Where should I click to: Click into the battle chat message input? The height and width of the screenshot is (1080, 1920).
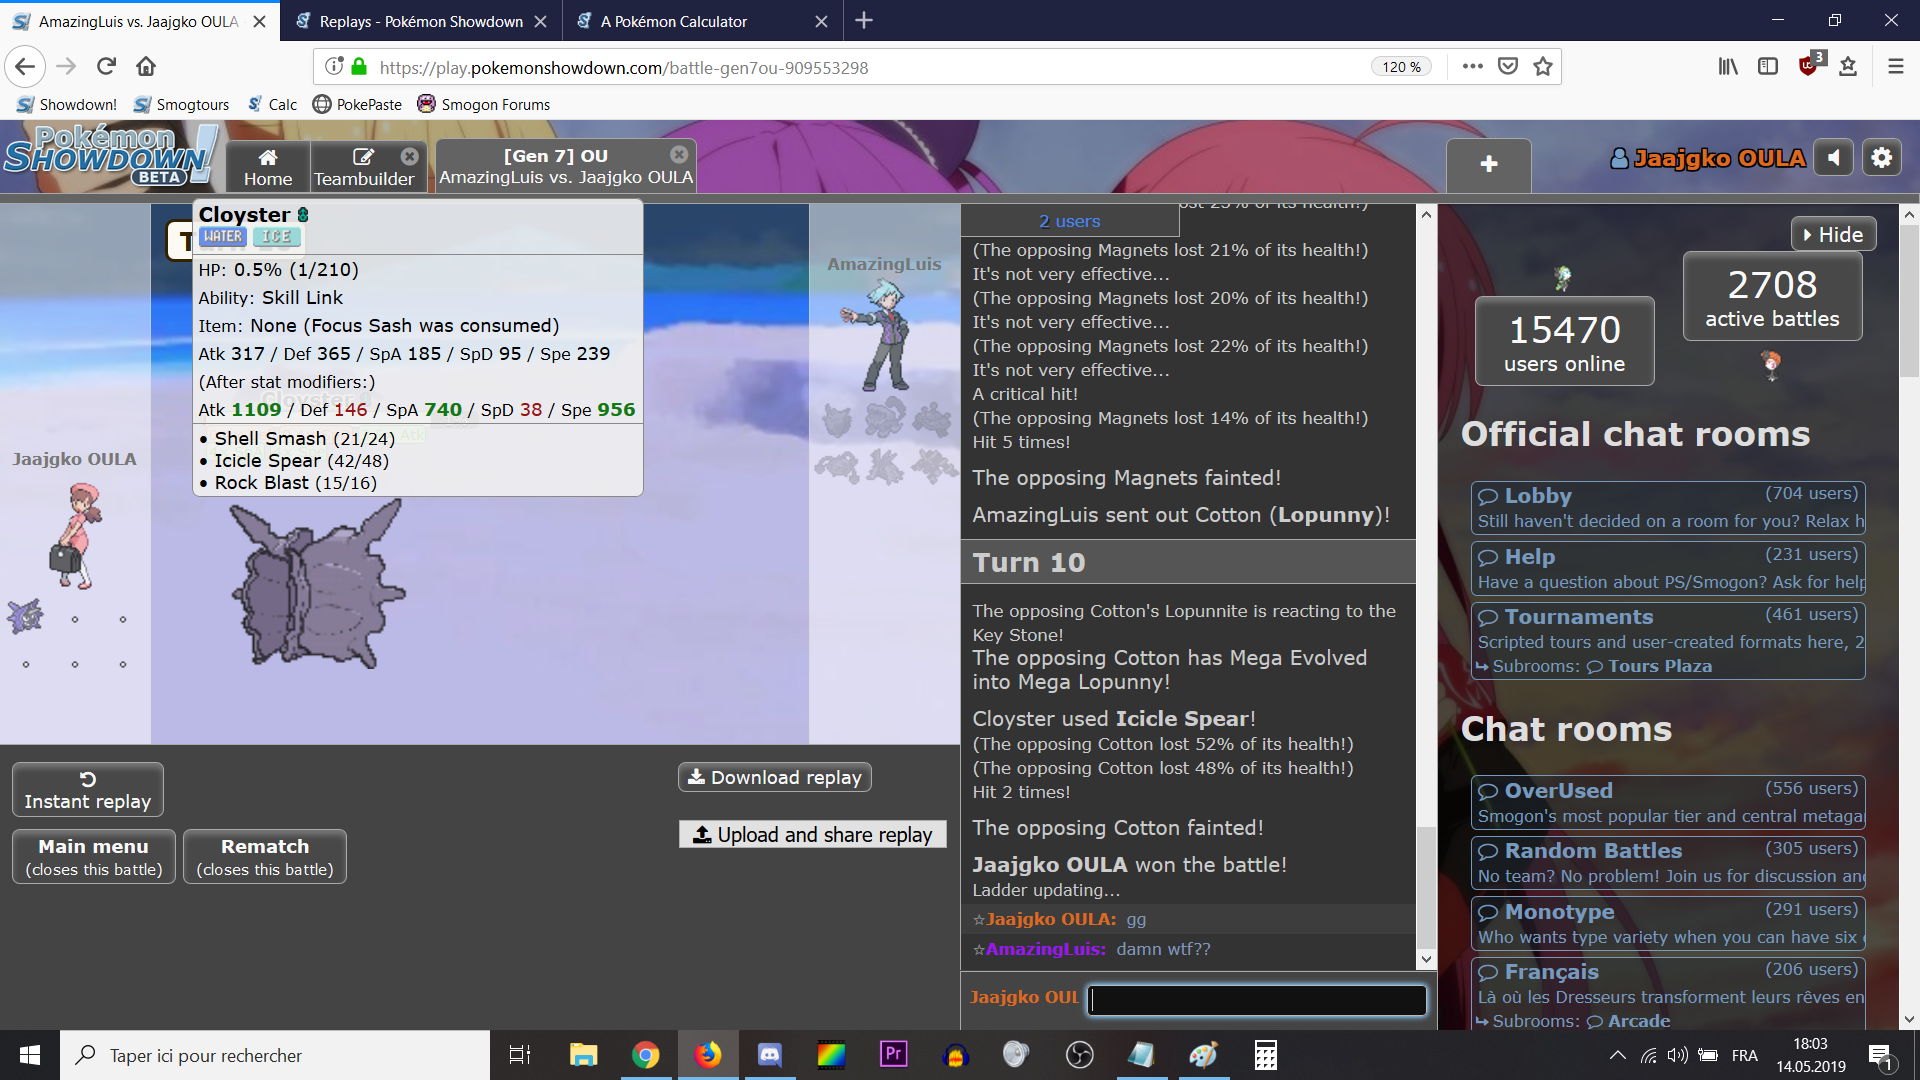pyautogui.click(x=1257, y=999)
